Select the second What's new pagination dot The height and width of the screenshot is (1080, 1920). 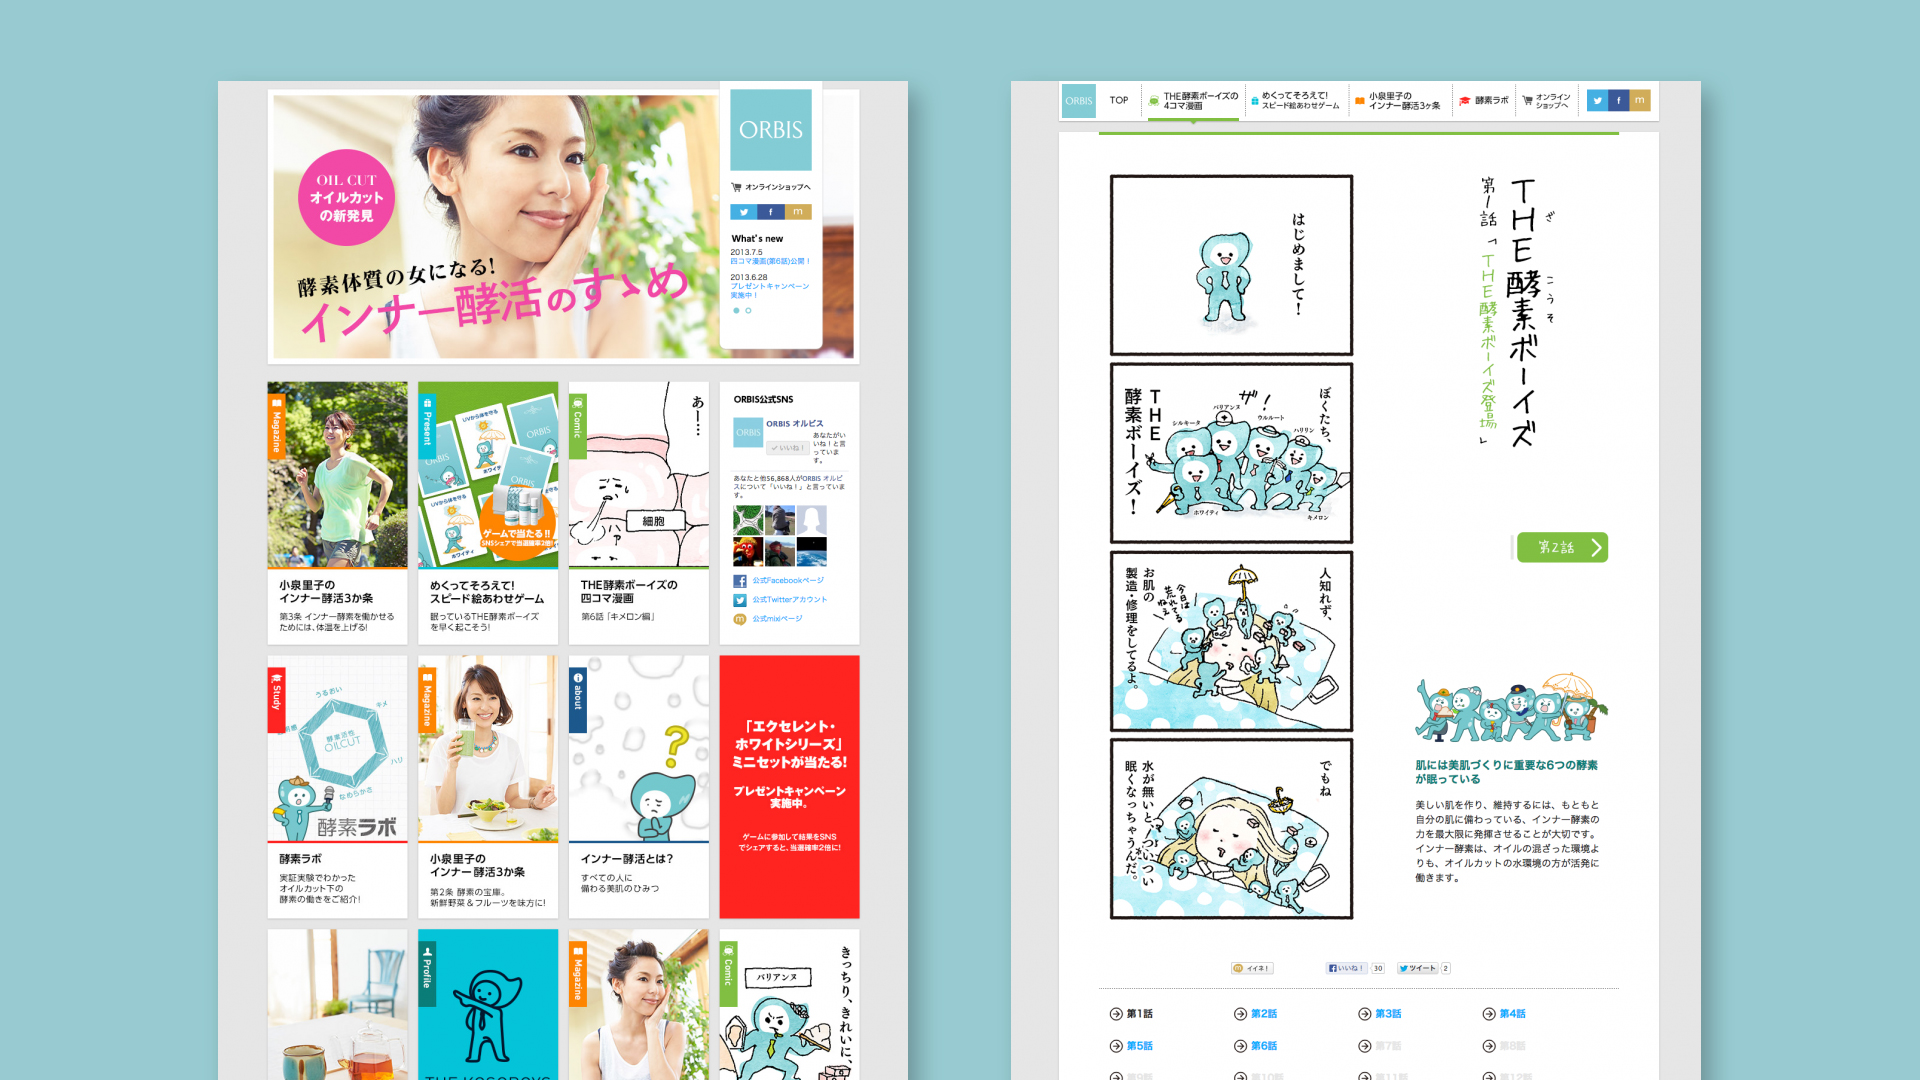748,311
